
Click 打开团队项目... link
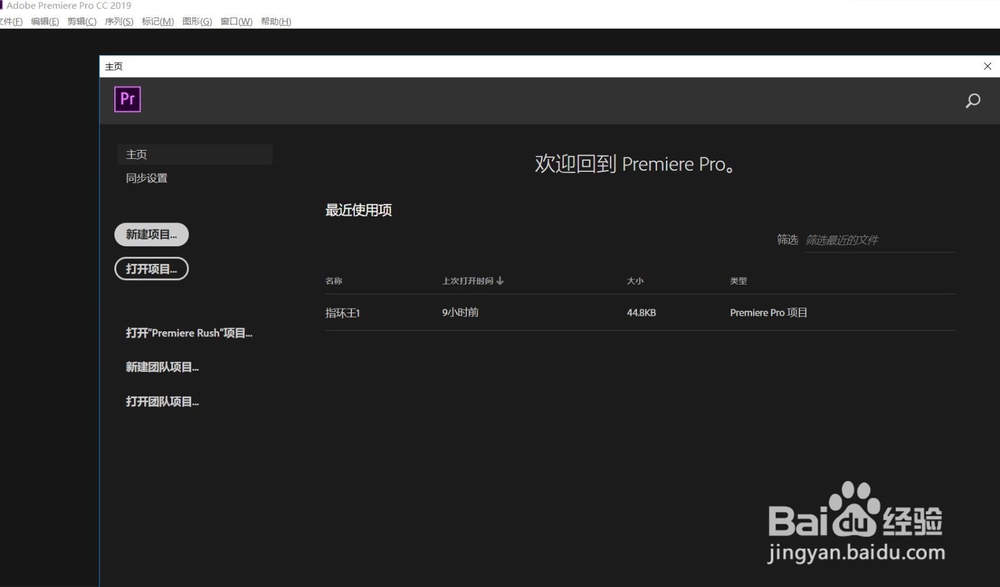tap(162, 402)
